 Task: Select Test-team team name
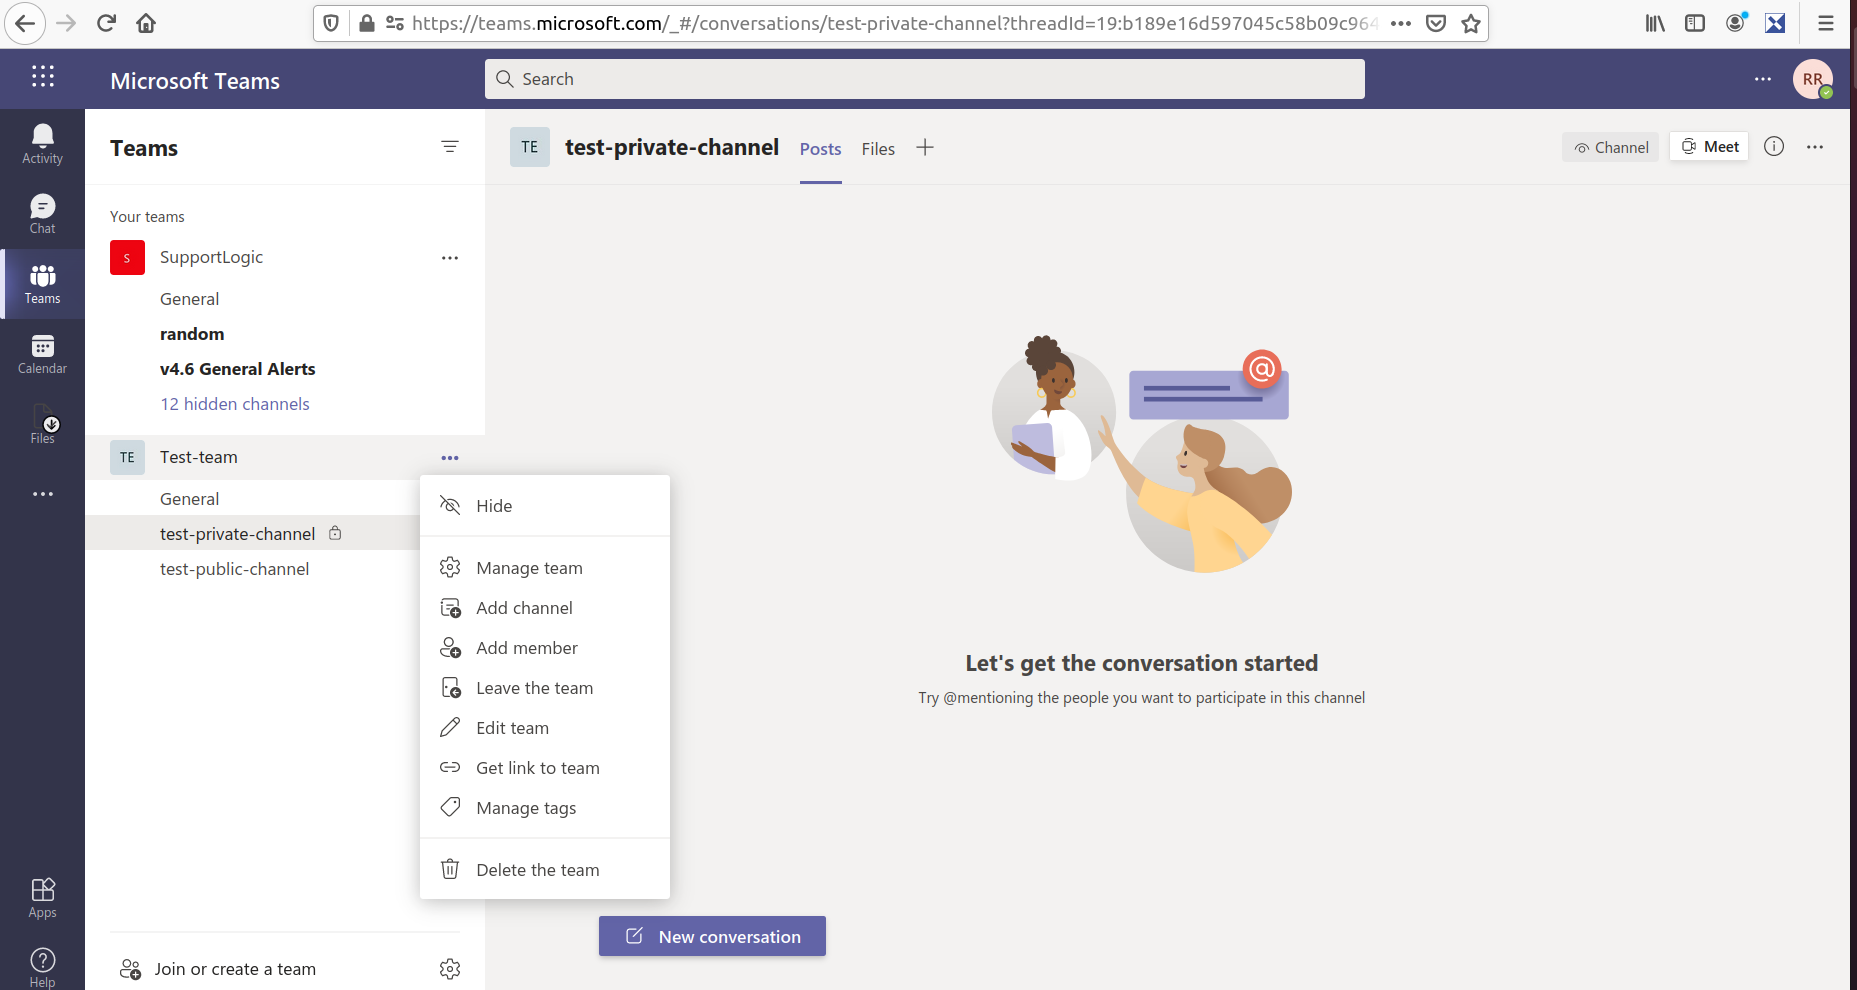click(x=199, y=457)
